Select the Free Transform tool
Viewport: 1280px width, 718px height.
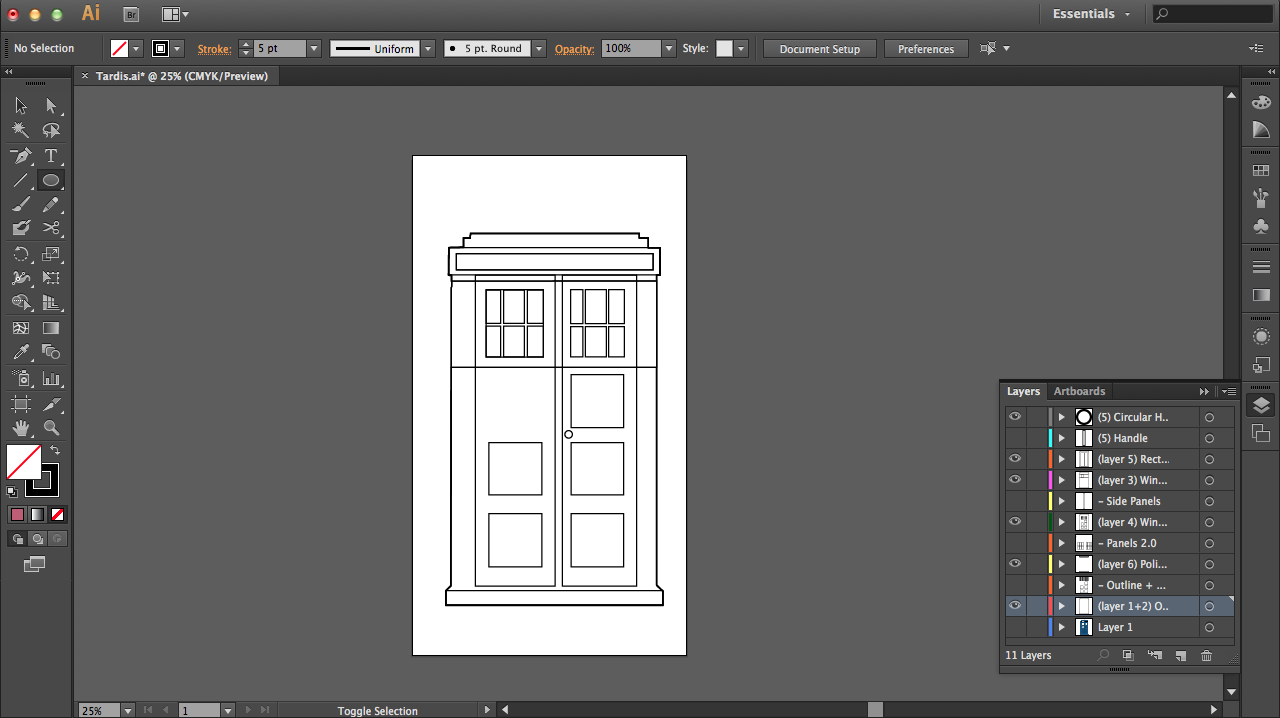tap(51, 278)
